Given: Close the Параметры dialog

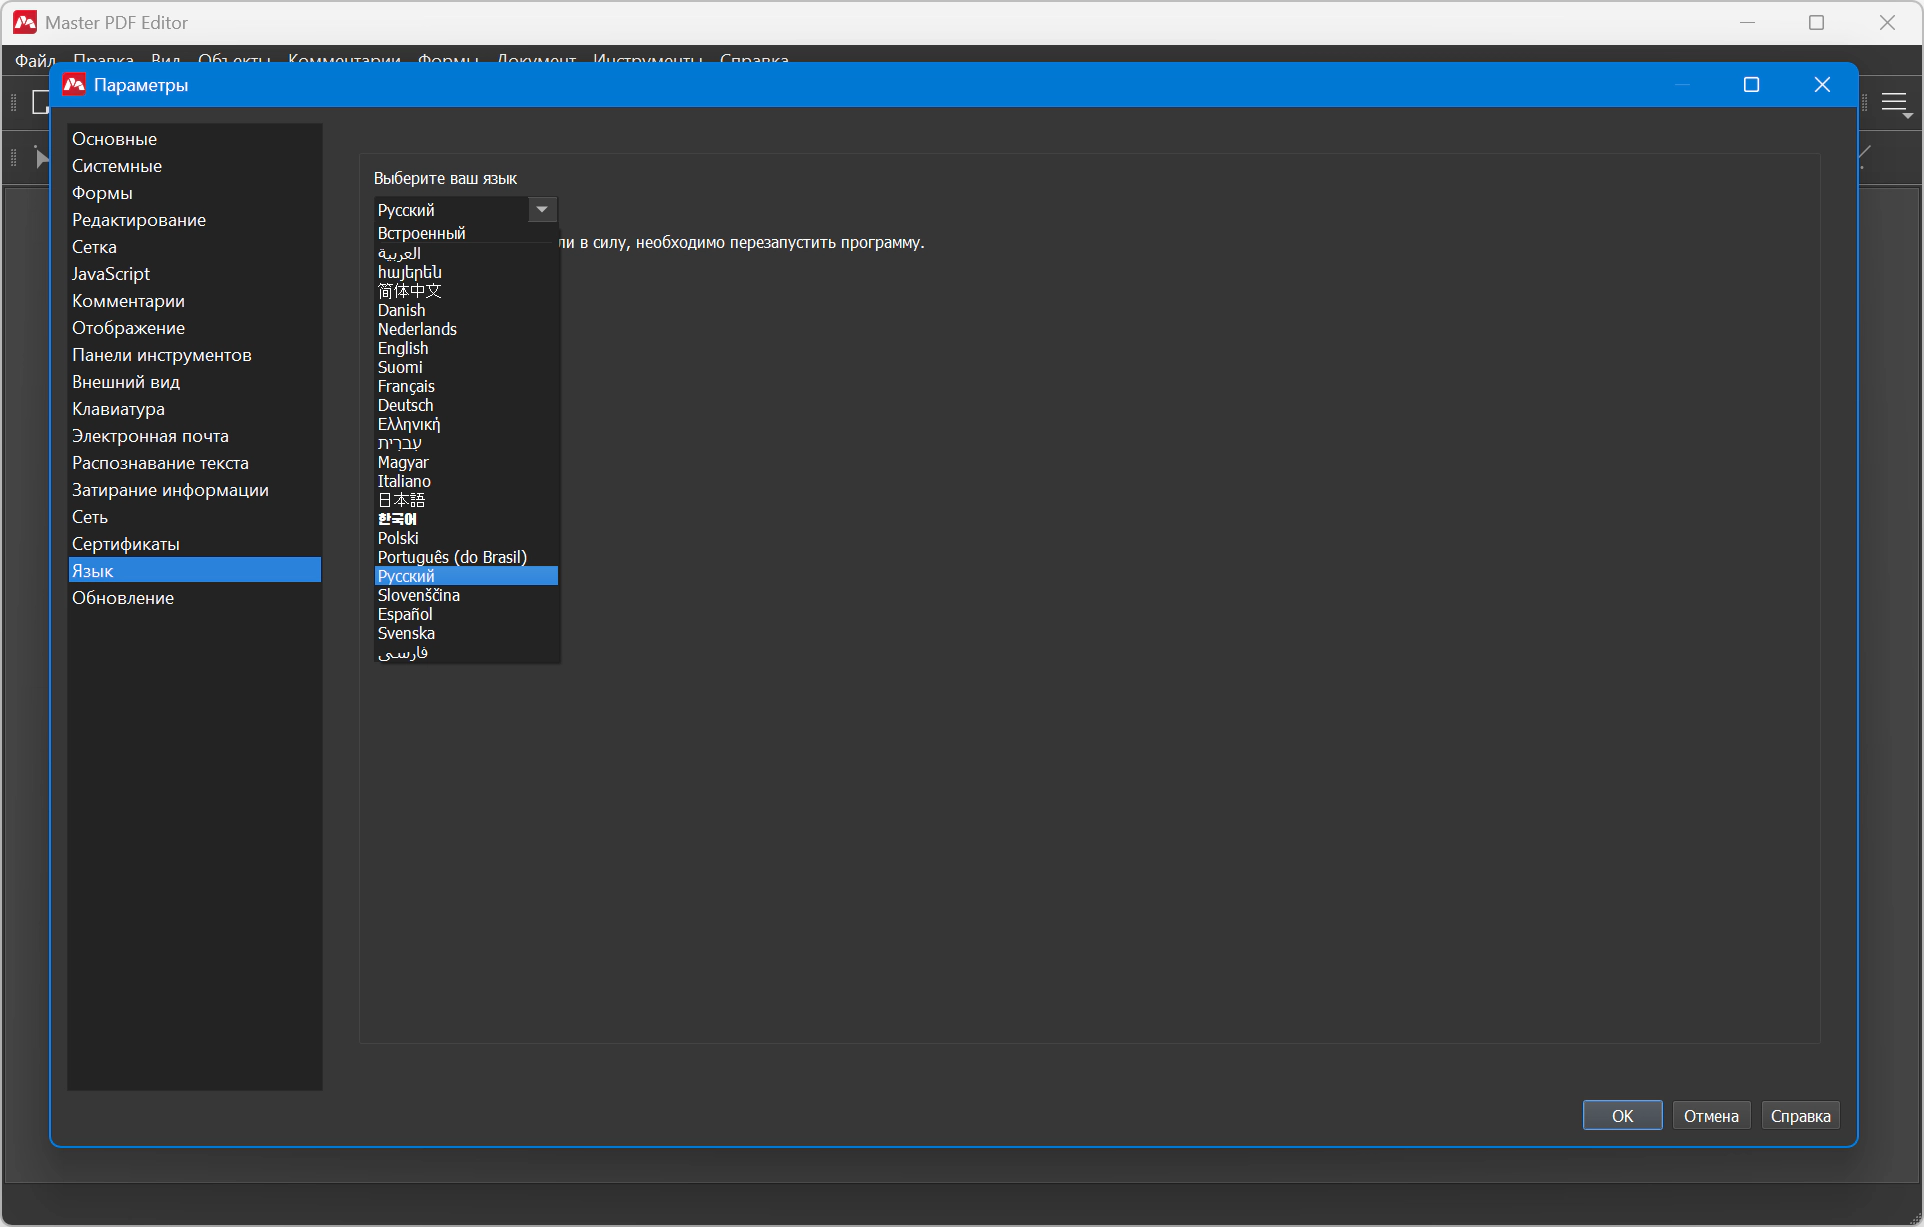Looking at the screenshot, I should coord(1822,85).
